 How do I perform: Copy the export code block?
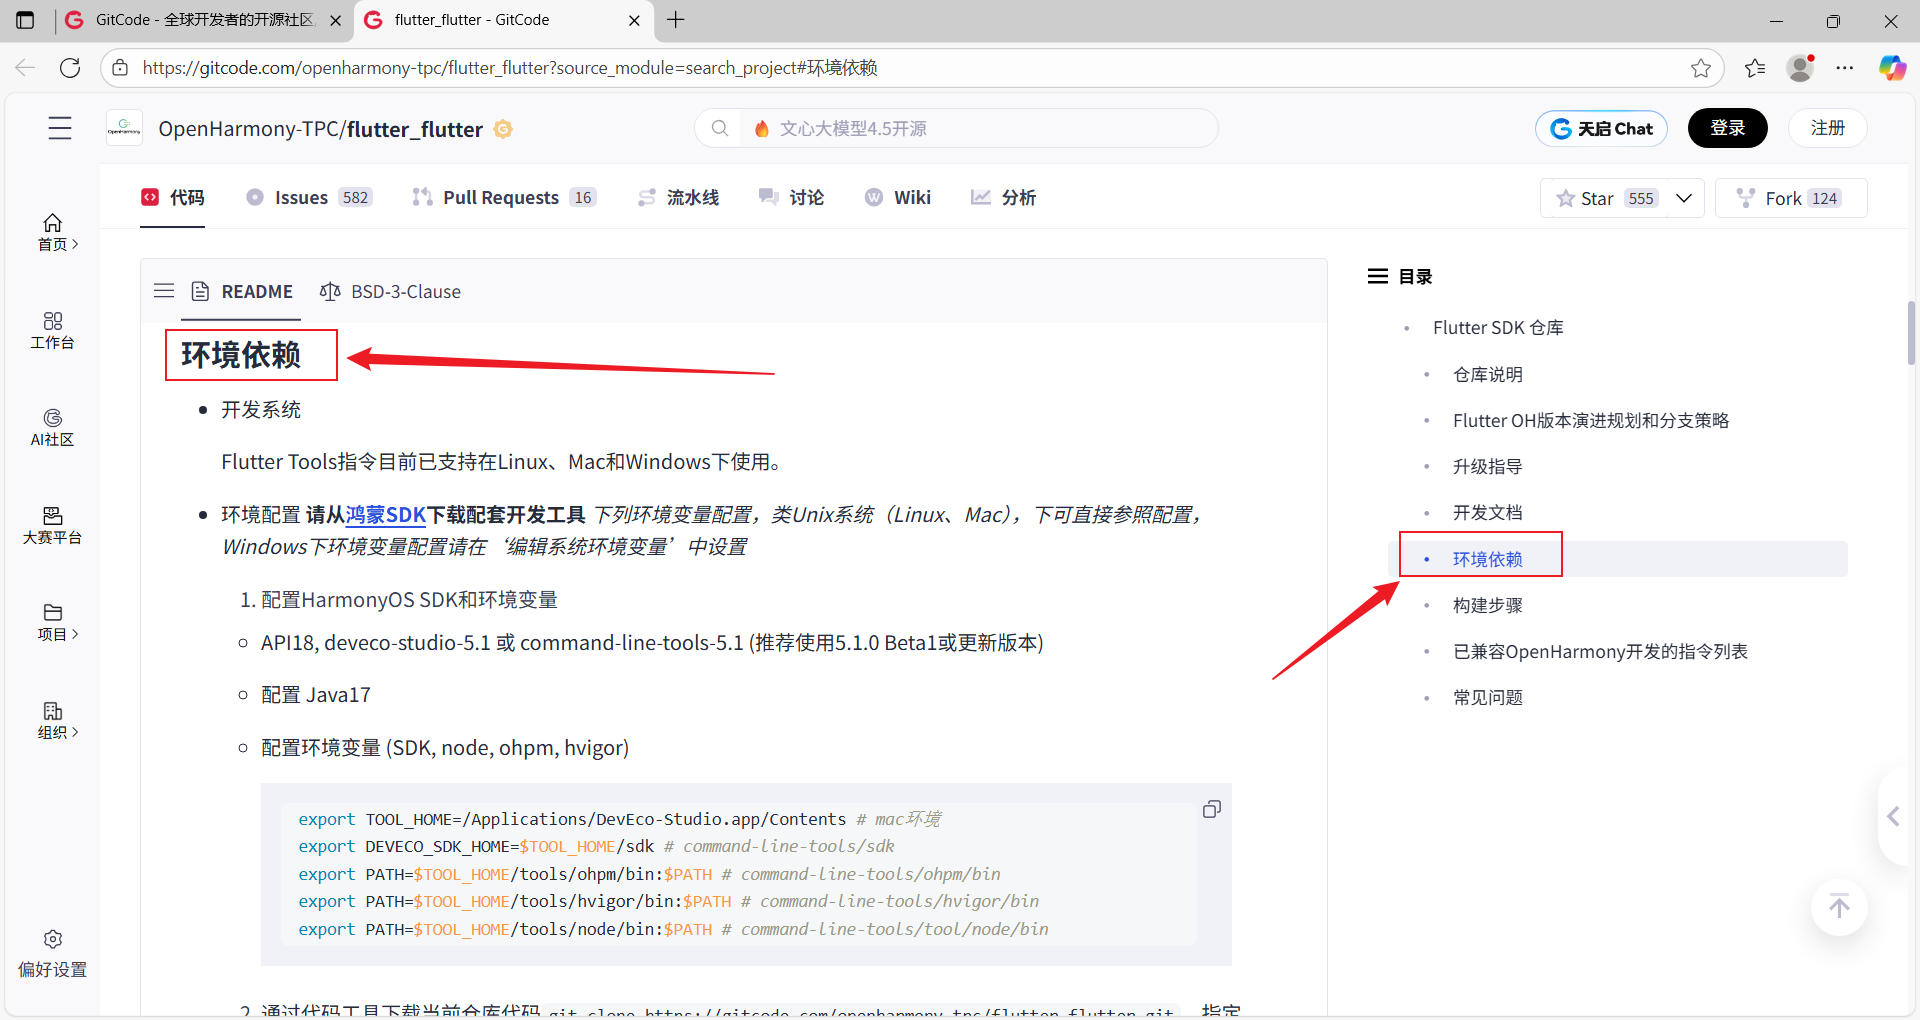(1211, 809)
